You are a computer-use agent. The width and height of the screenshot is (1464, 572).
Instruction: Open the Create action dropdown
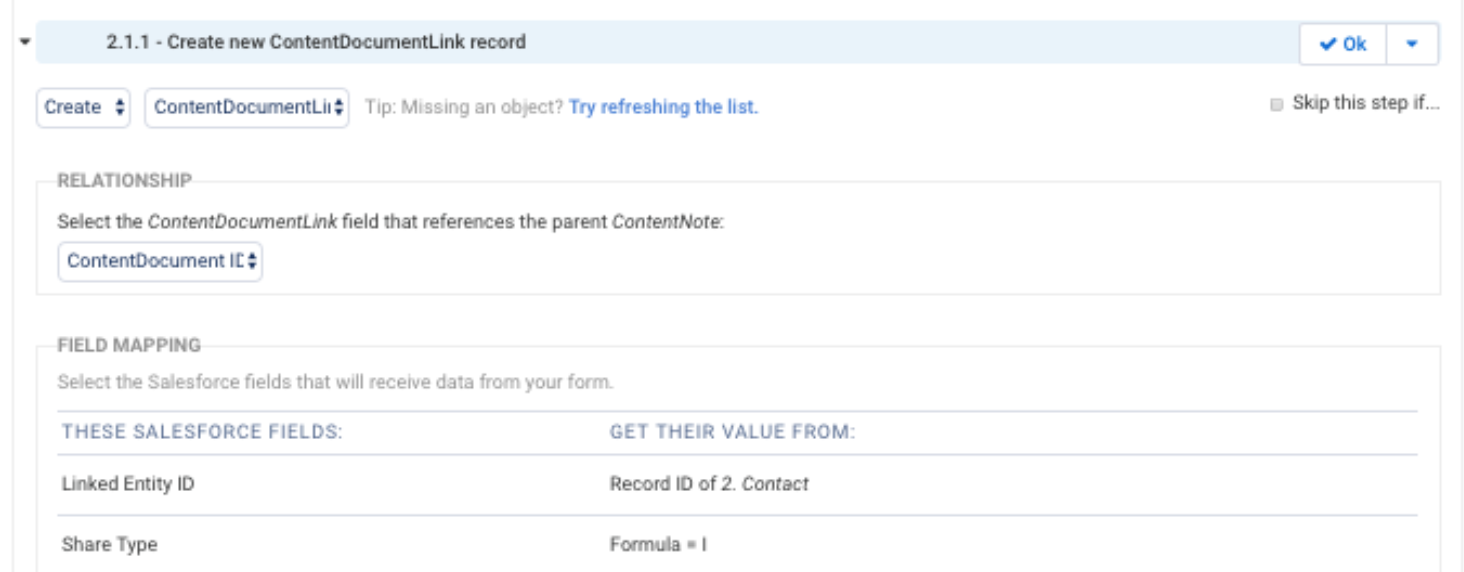click(84, 108)
